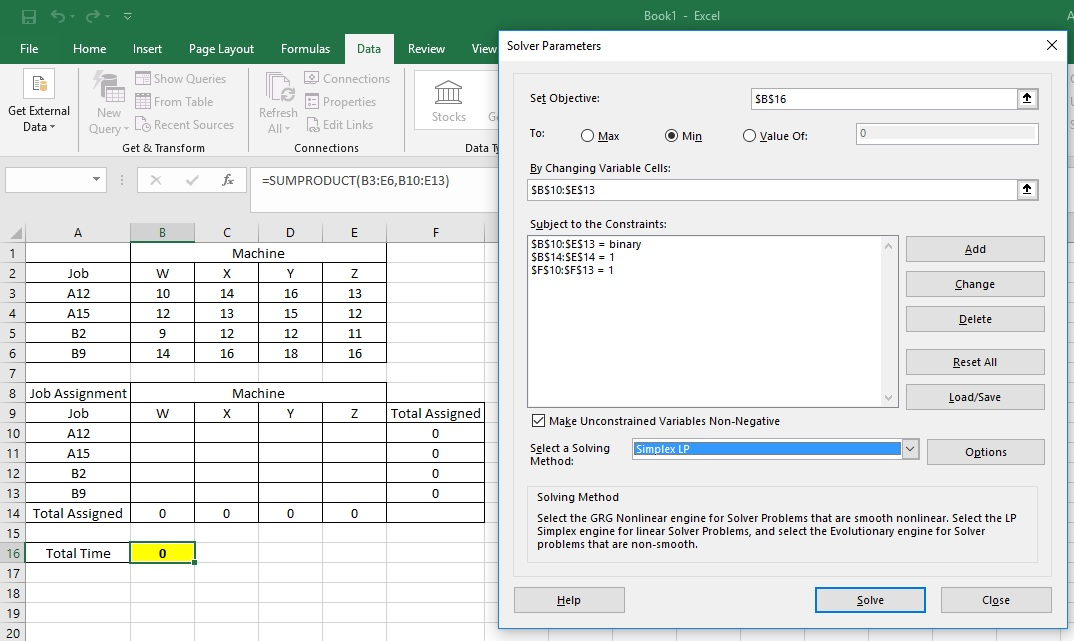
Task: Select the yellow Total Time cell B16
Action: pyautogui.click(x=162, y=553)
